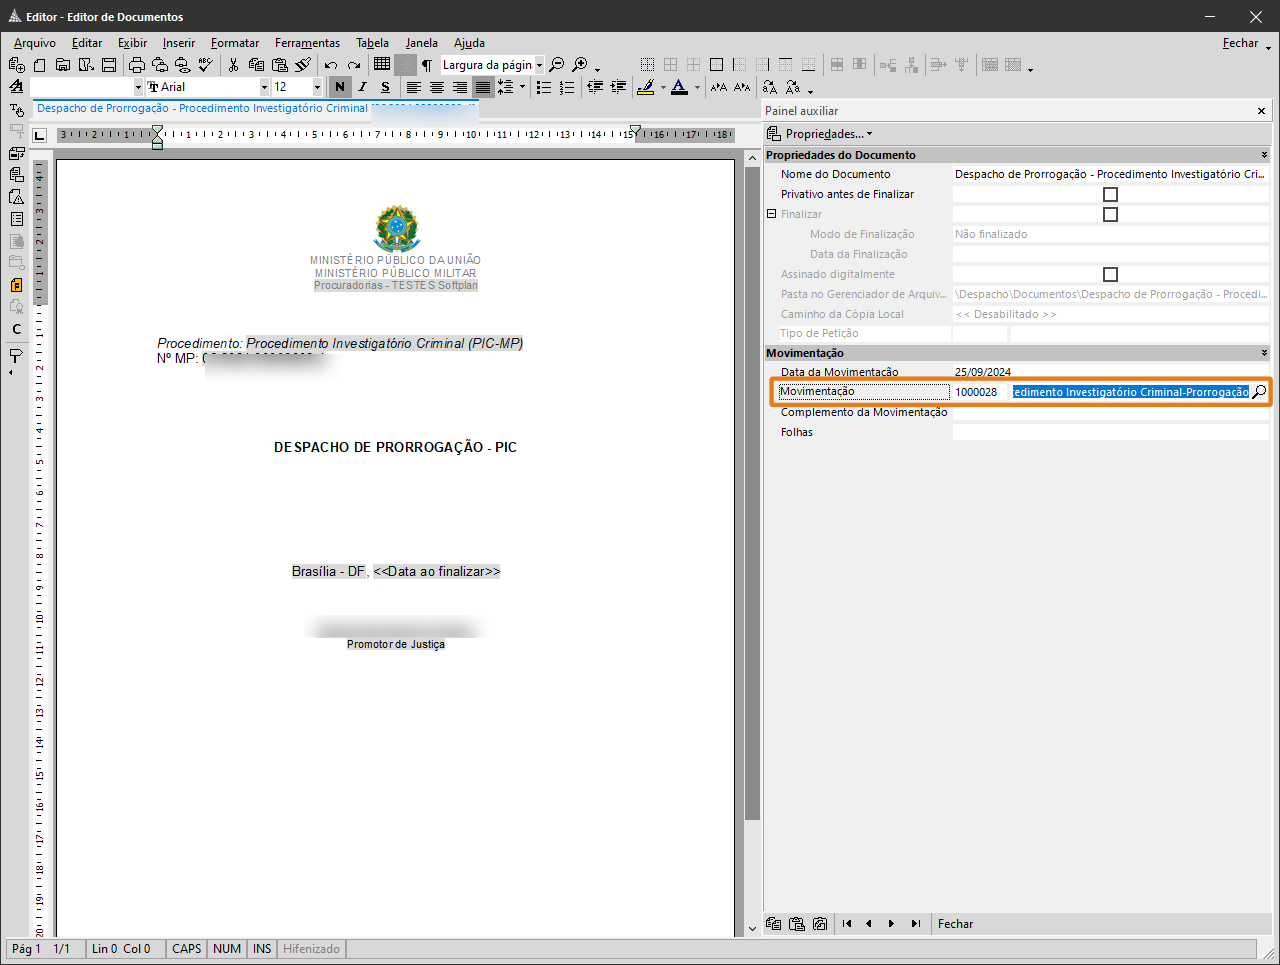Open the Propriedades dropdown in auxiliary panel

(x=819, y=134)
